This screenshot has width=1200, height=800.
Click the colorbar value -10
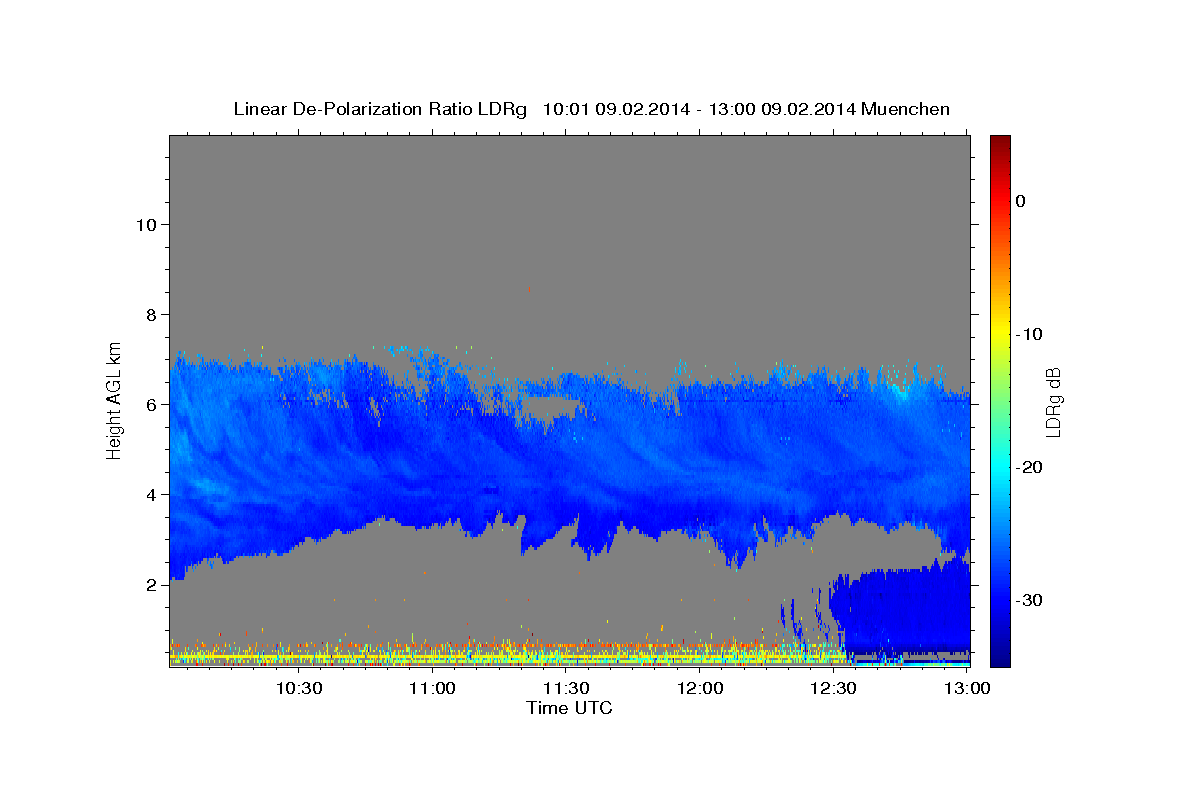1028,334
